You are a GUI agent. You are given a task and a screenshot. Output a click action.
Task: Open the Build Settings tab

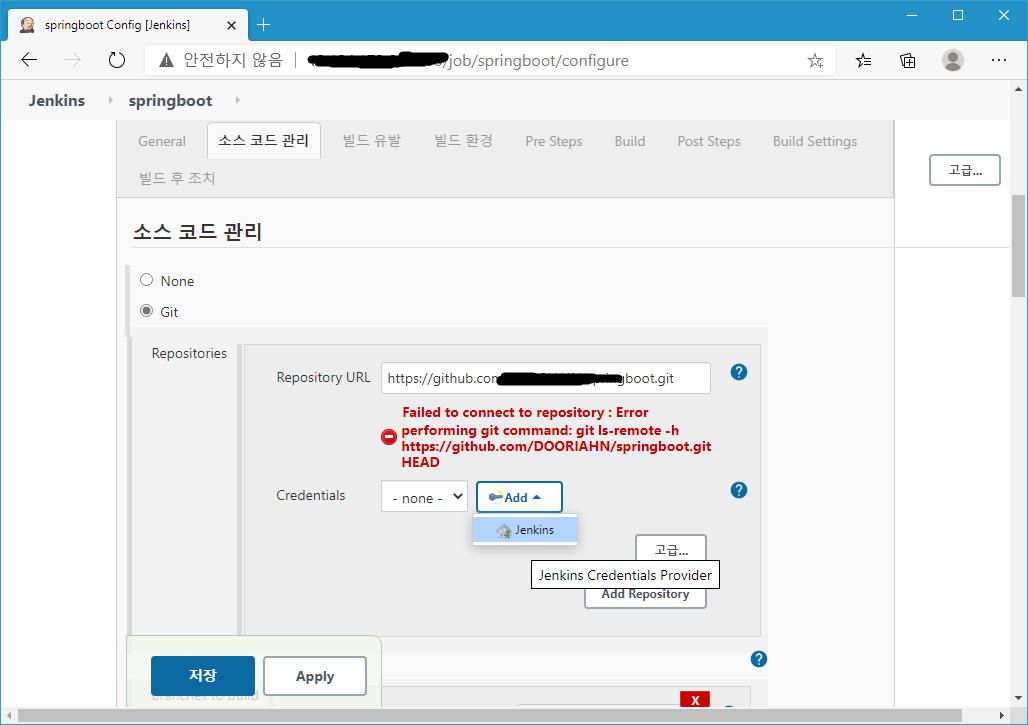pyautogui.click(x=815, y=141)
